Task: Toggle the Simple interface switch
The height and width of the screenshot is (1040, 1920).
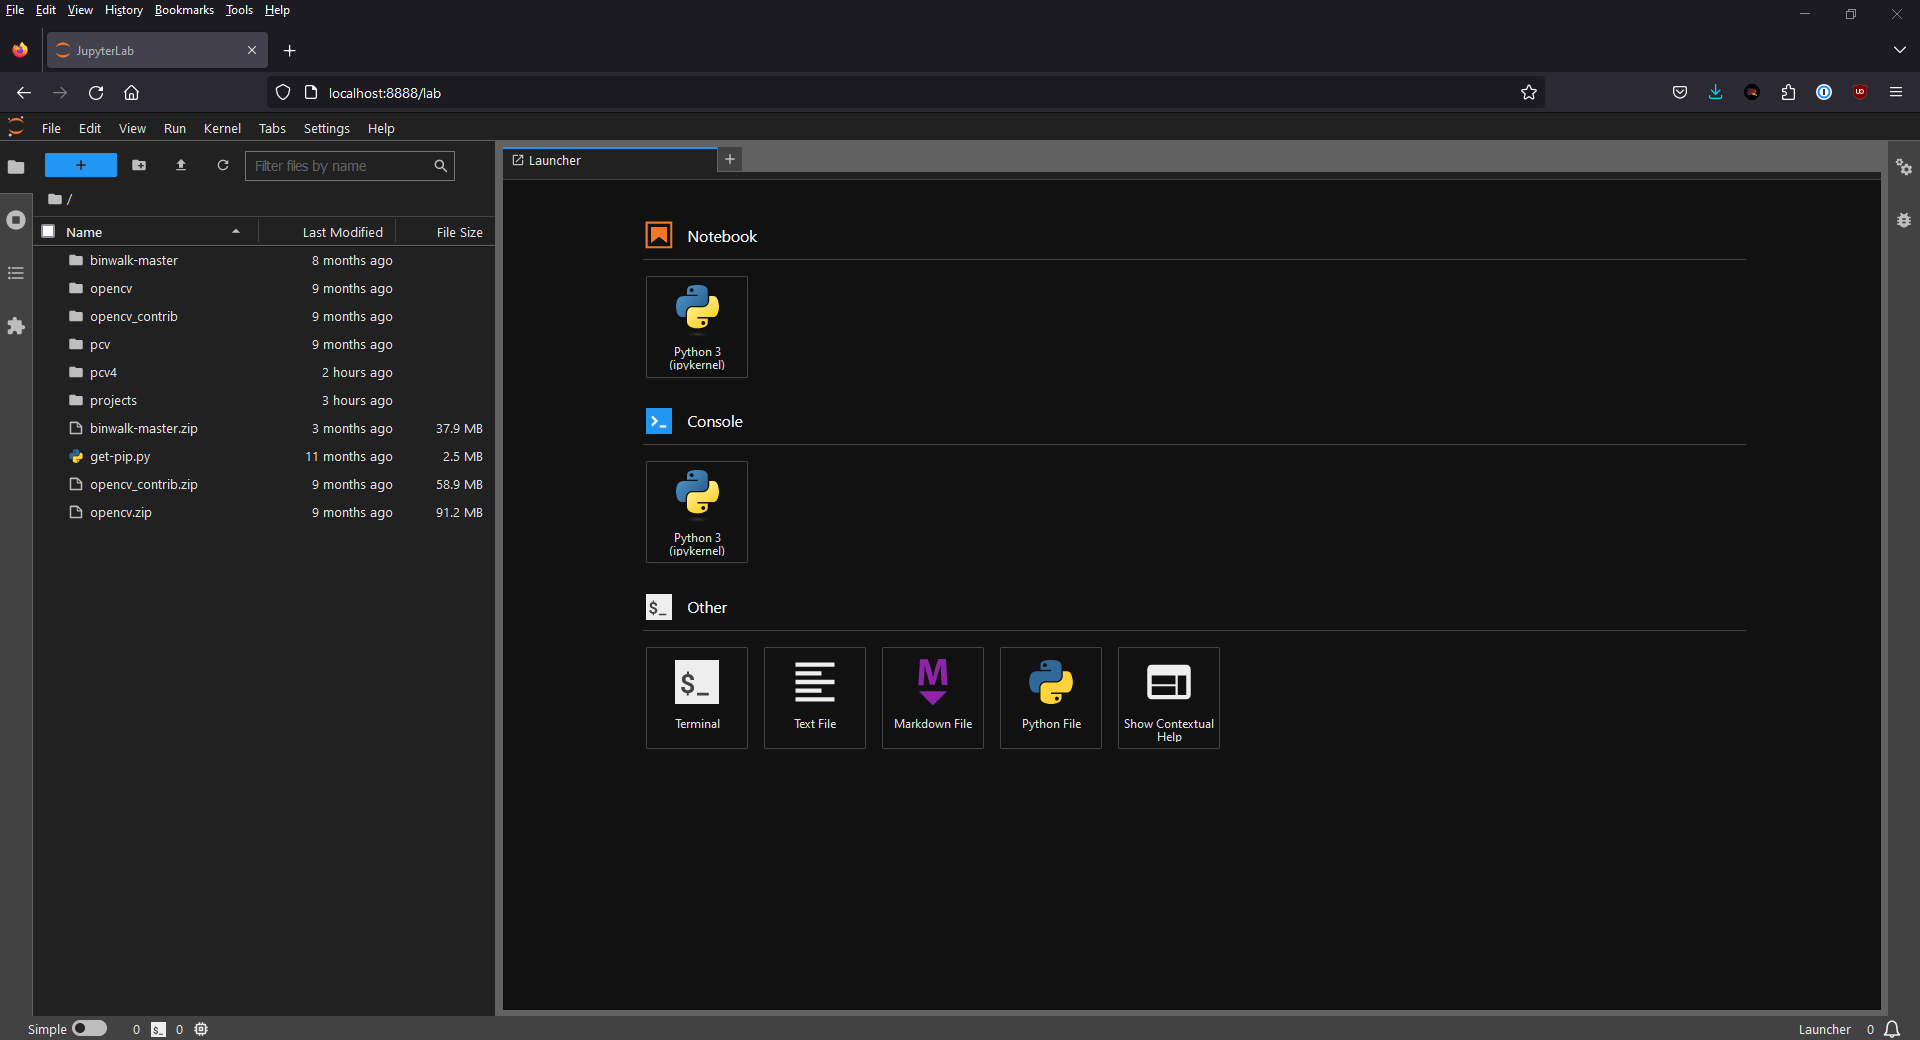Action: (91, 1028)
